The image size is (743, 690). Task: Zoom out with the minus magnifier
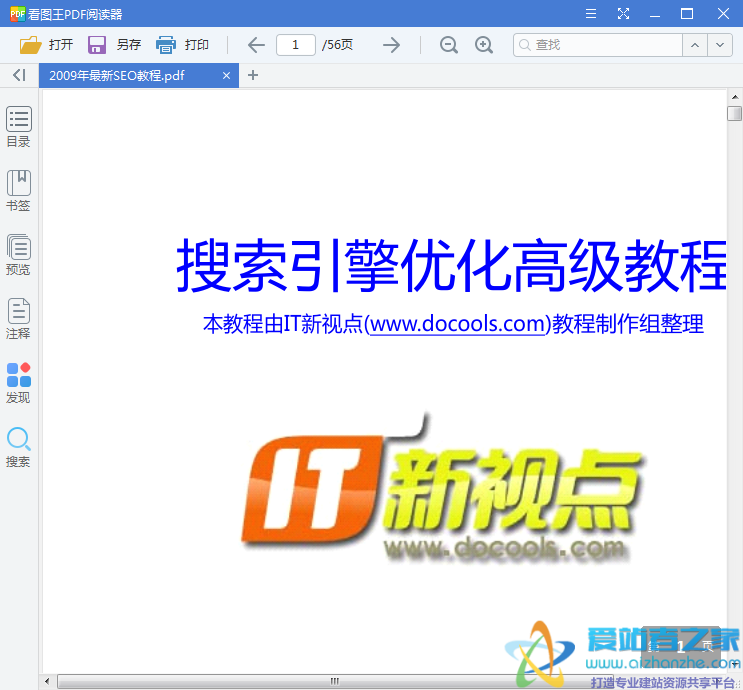coord(448,45)
